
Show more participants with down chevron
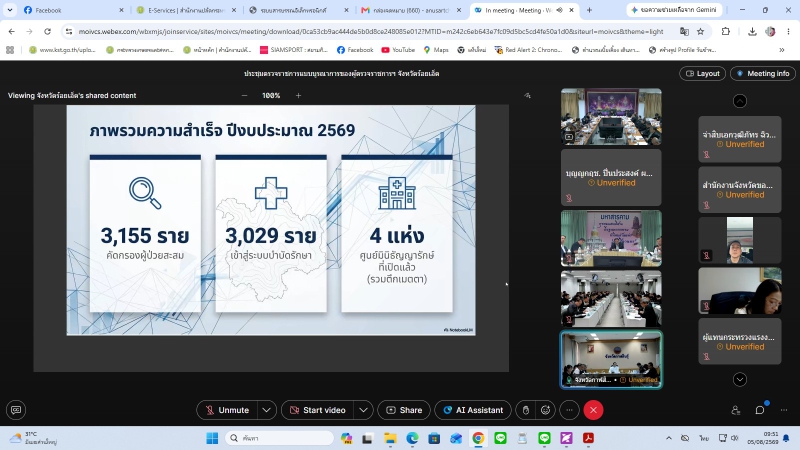(740, 380)
